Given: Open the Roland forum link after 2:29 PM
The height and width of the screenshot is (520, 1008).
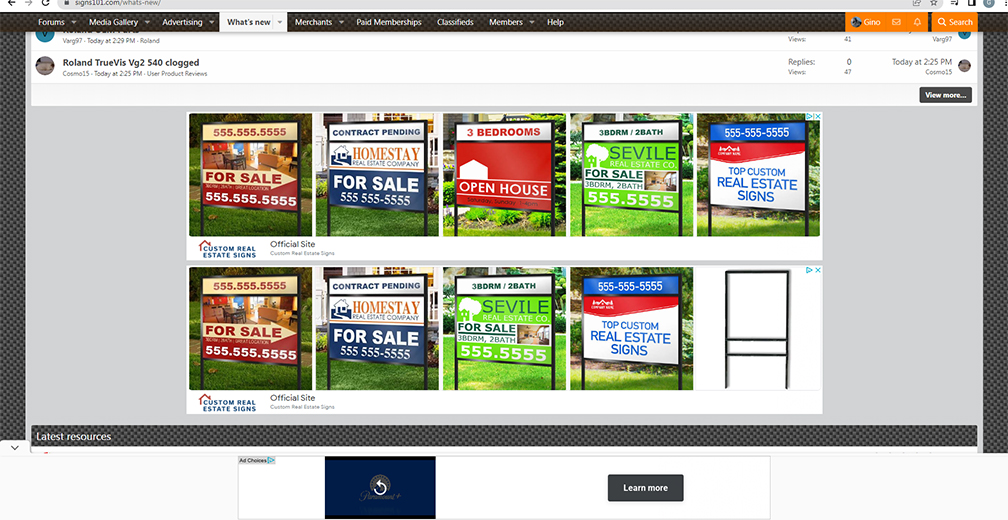Looking at the screenshot, I should pos(149,40).
